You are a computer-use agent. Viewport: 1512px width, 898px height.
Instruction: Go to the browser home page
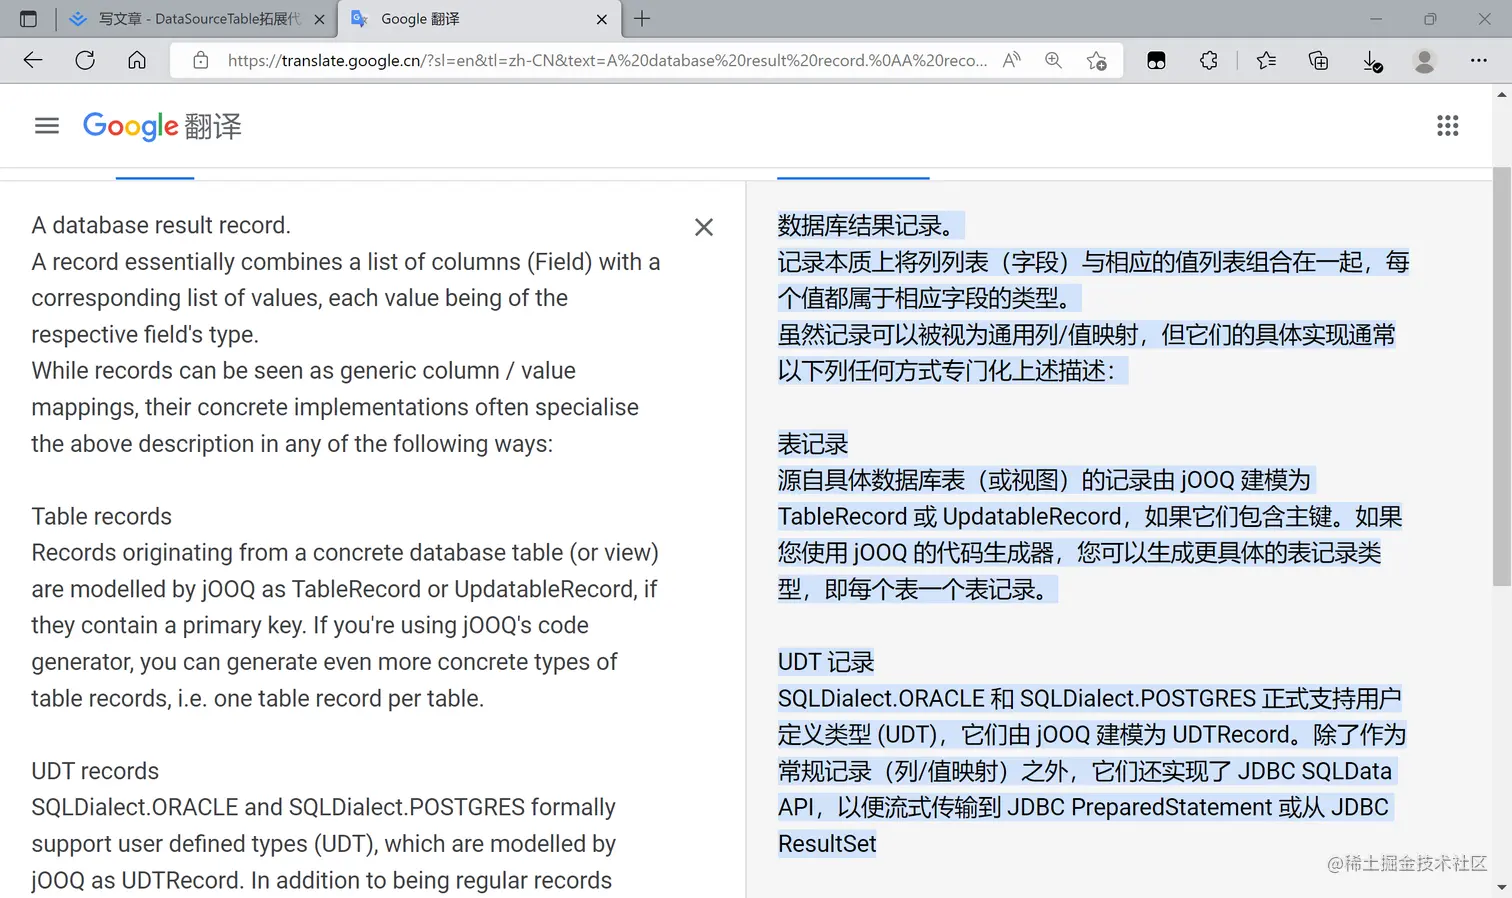[x=137, y=61]
